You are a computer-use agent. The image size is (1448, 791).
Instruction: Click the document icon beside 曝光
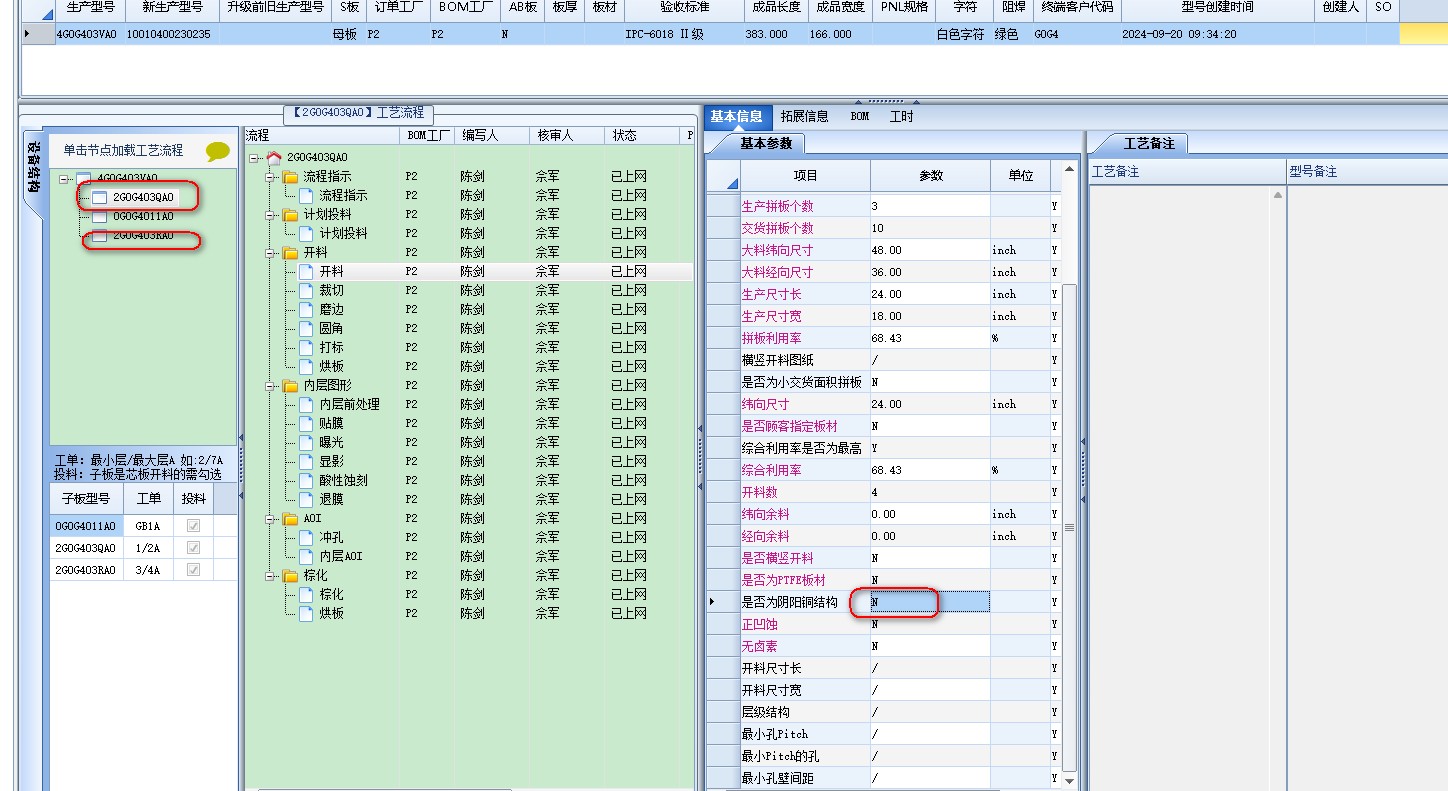click(x=306, y=443)
